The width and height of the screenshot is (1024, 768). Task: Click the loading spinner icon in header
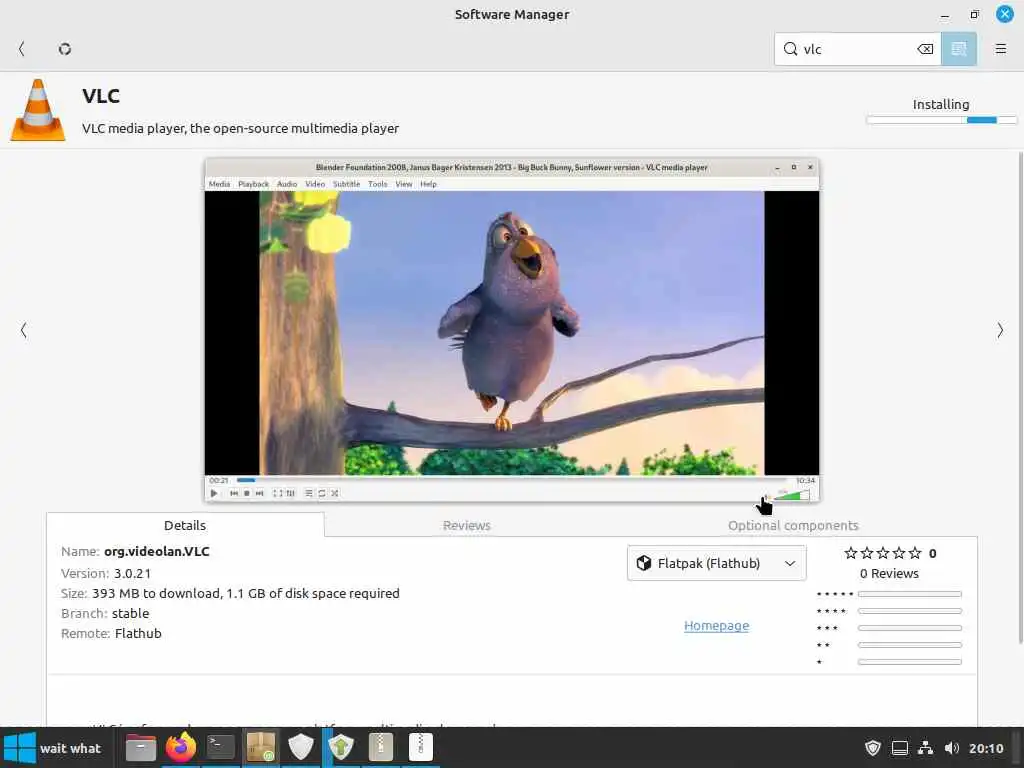pyautogui.click(x=65, y=49)
